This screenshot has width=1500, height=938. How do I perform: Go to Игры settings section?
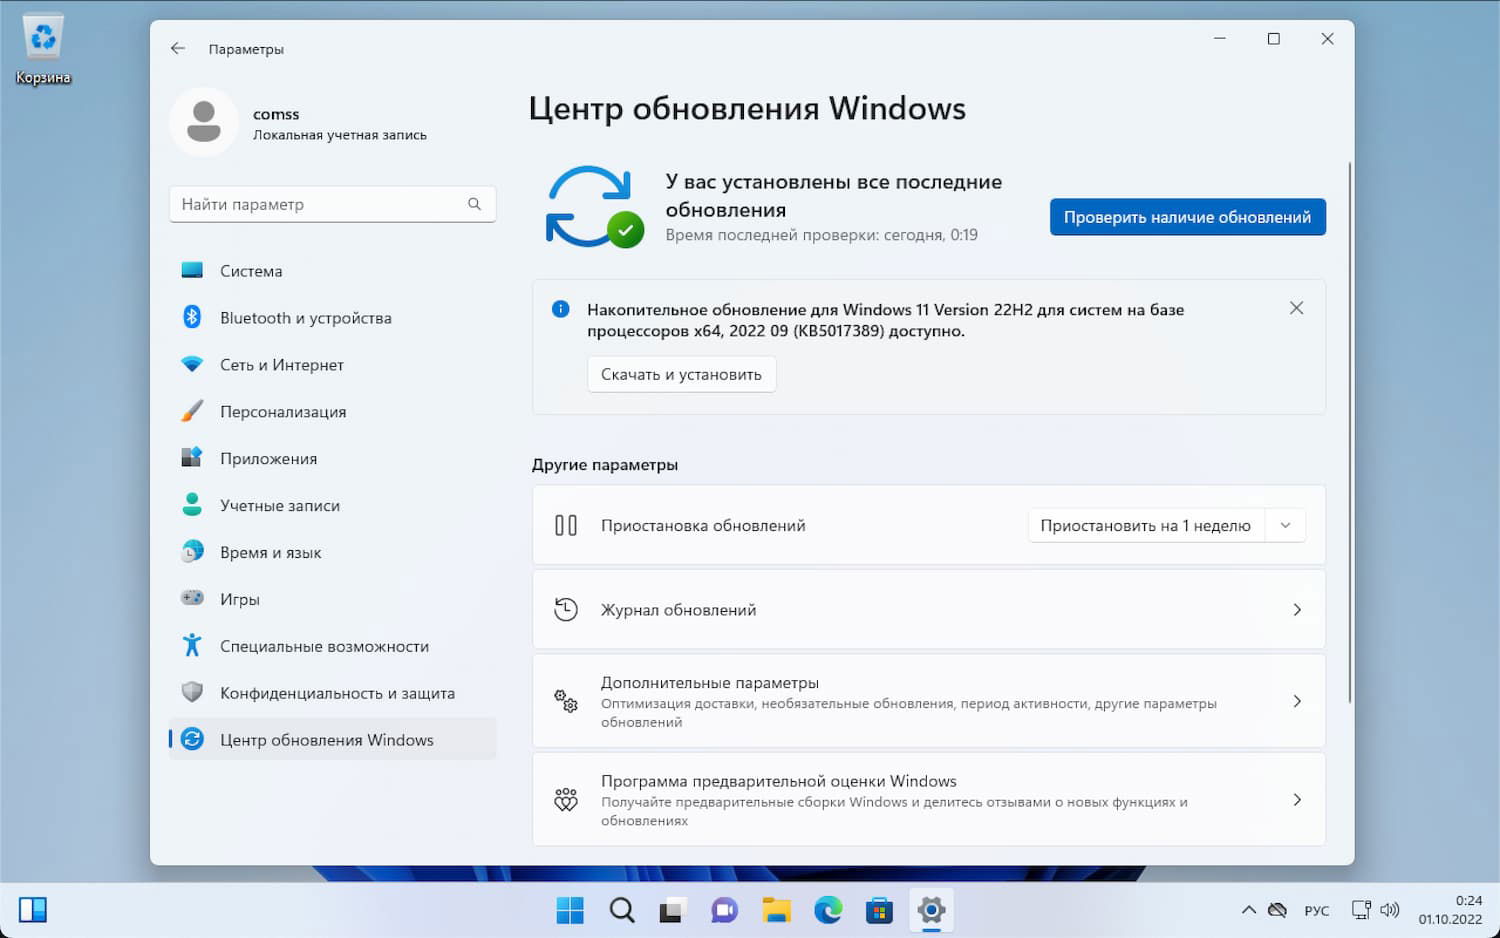point(333,600)
